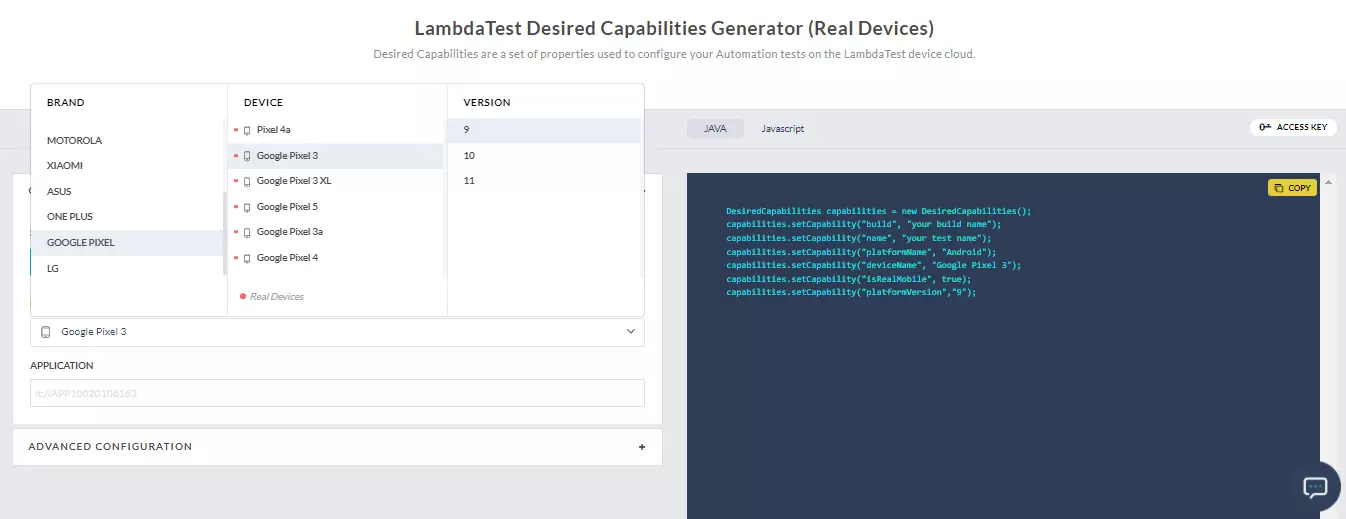Click the copy icon above the code block

[x=1279, y=188]
